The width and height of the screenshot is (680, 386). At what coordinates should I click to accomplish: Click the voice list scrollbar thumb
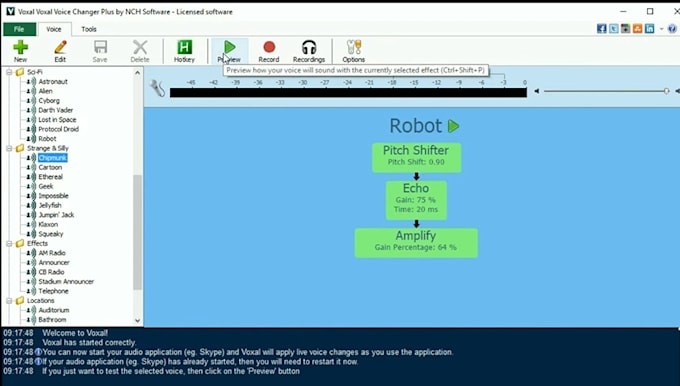tap(137, 232)
